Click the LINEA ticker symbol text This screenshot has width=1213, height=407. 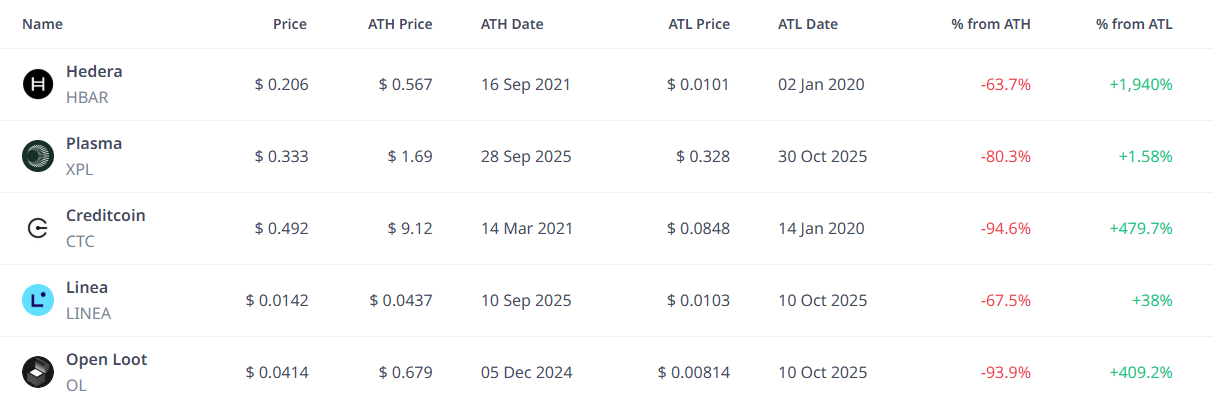pyautogui.click(x=88, y=314)
